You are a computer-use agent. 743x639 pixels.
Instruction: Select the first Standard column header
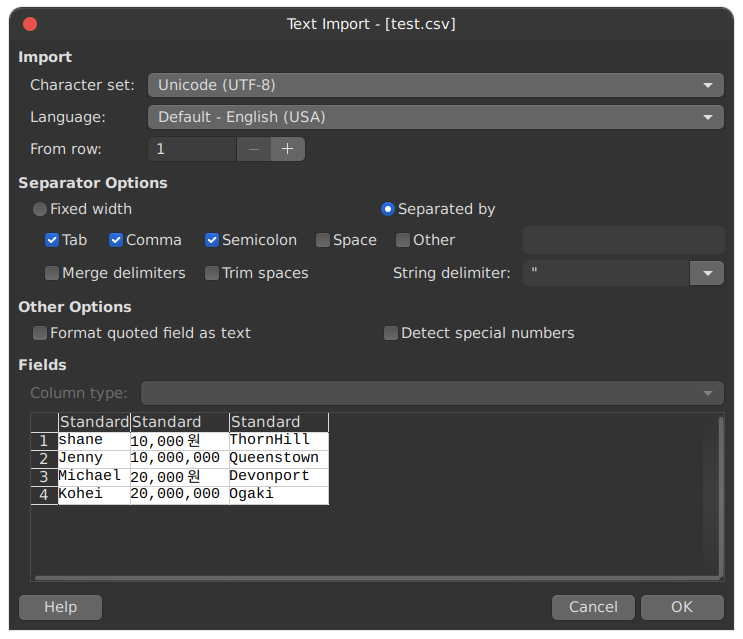click(x=94, y=422)
